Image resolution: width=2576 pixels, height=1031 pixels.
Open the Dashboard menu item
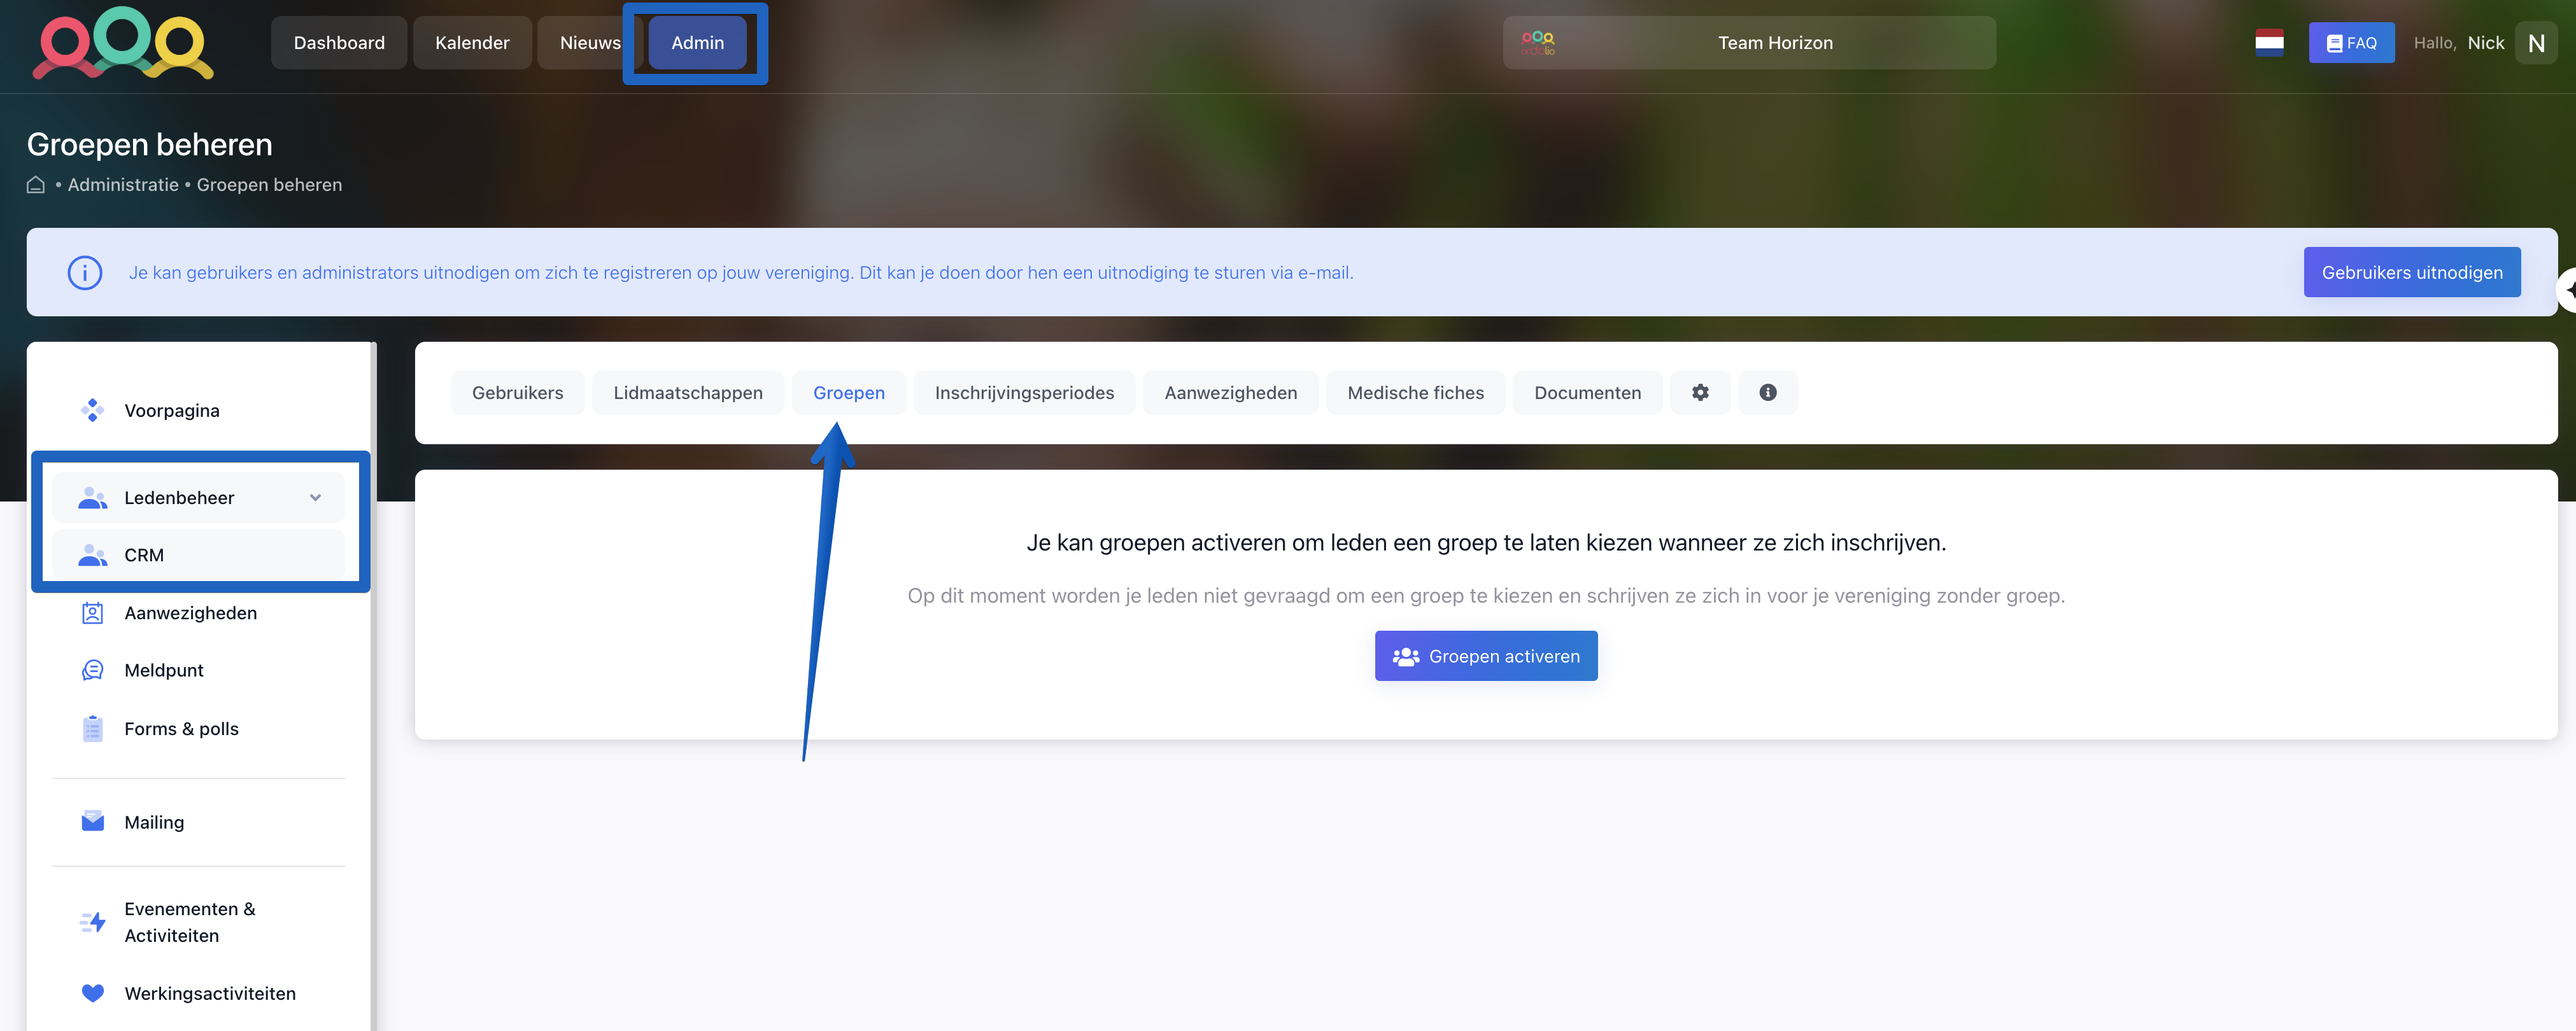339,43
